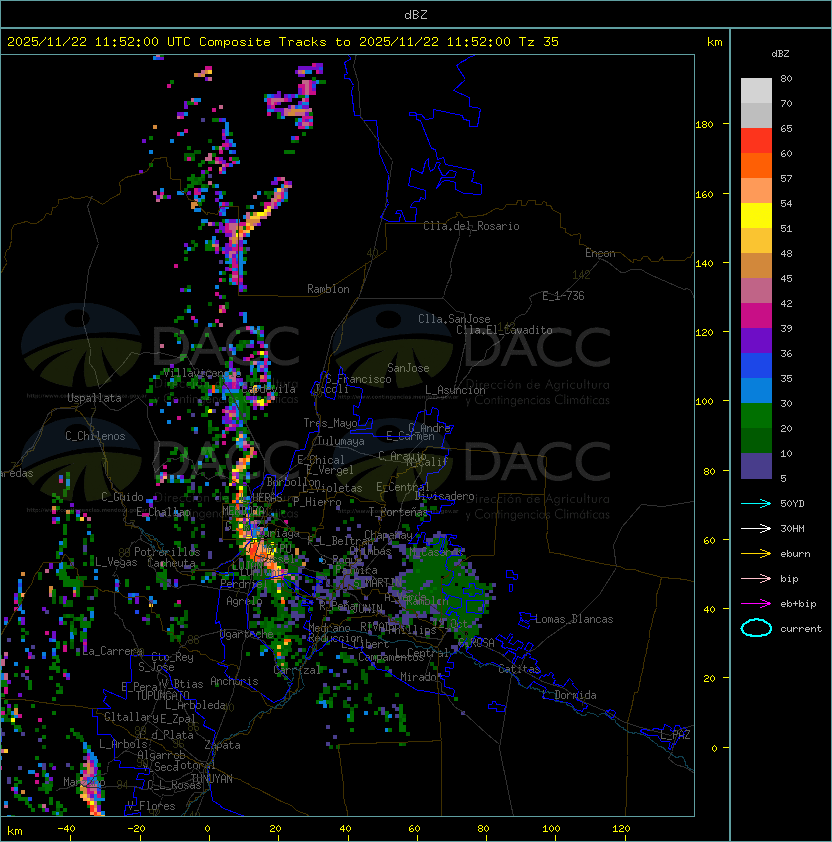Click the Composite Tracks timestamp header text
Screen dimensions: 832x842
point(283,42)
